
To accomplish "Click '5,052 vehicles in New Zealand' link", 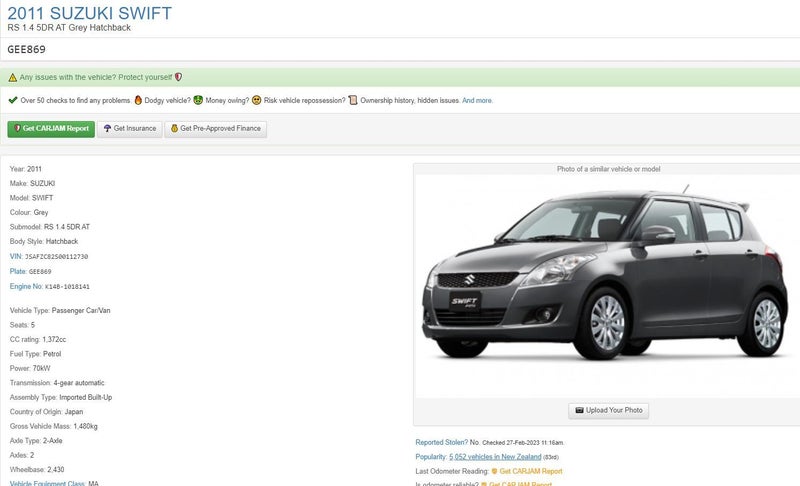I will pyautogui.click(x=495, y=456).
